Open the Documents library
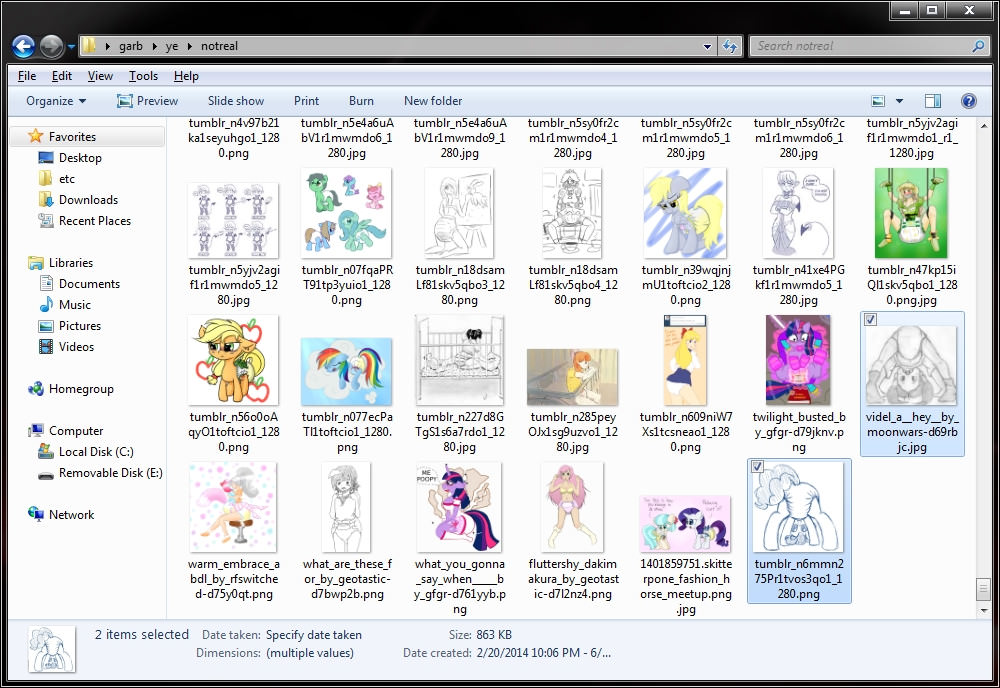The image size is (1000, 688). click(89, 284)
